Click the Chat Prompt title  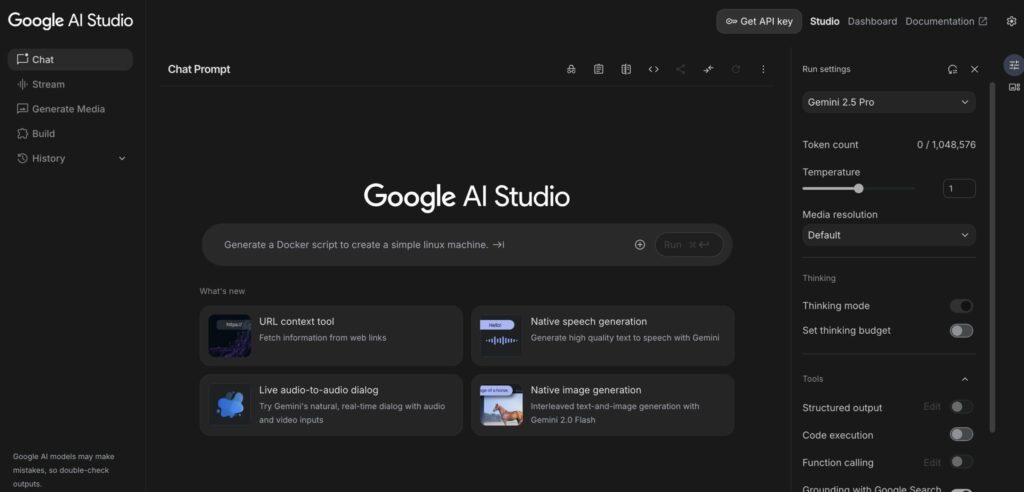[199, 69]
